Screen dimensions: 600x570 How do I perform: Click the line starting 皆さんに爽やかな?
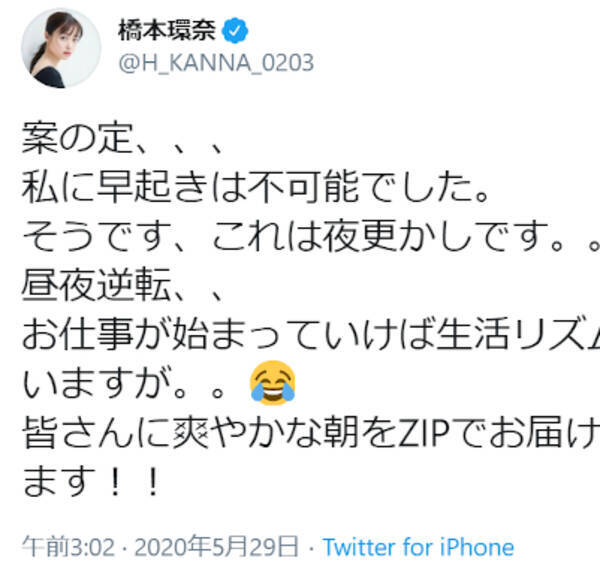(311, 433)
